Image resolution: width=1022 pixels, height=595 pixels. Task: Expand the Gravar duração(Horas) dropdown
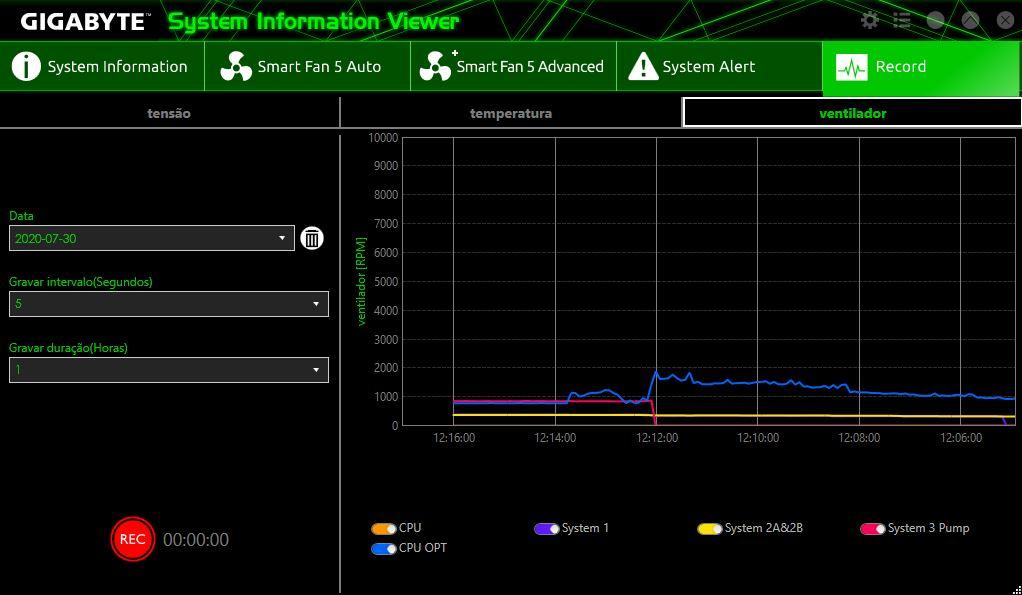point(169,370)
